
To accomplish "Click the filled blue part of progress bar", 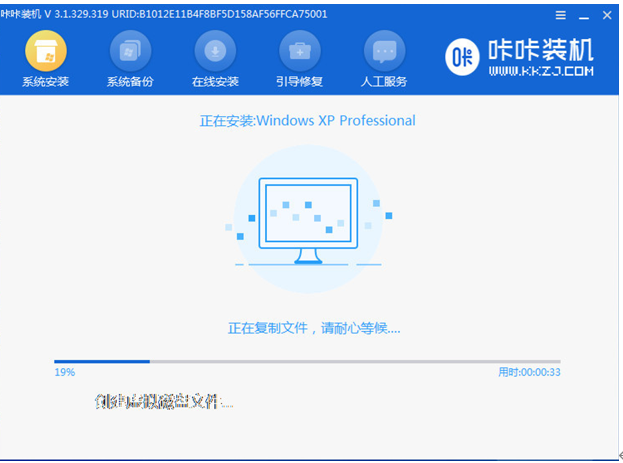I will point(102,361).
